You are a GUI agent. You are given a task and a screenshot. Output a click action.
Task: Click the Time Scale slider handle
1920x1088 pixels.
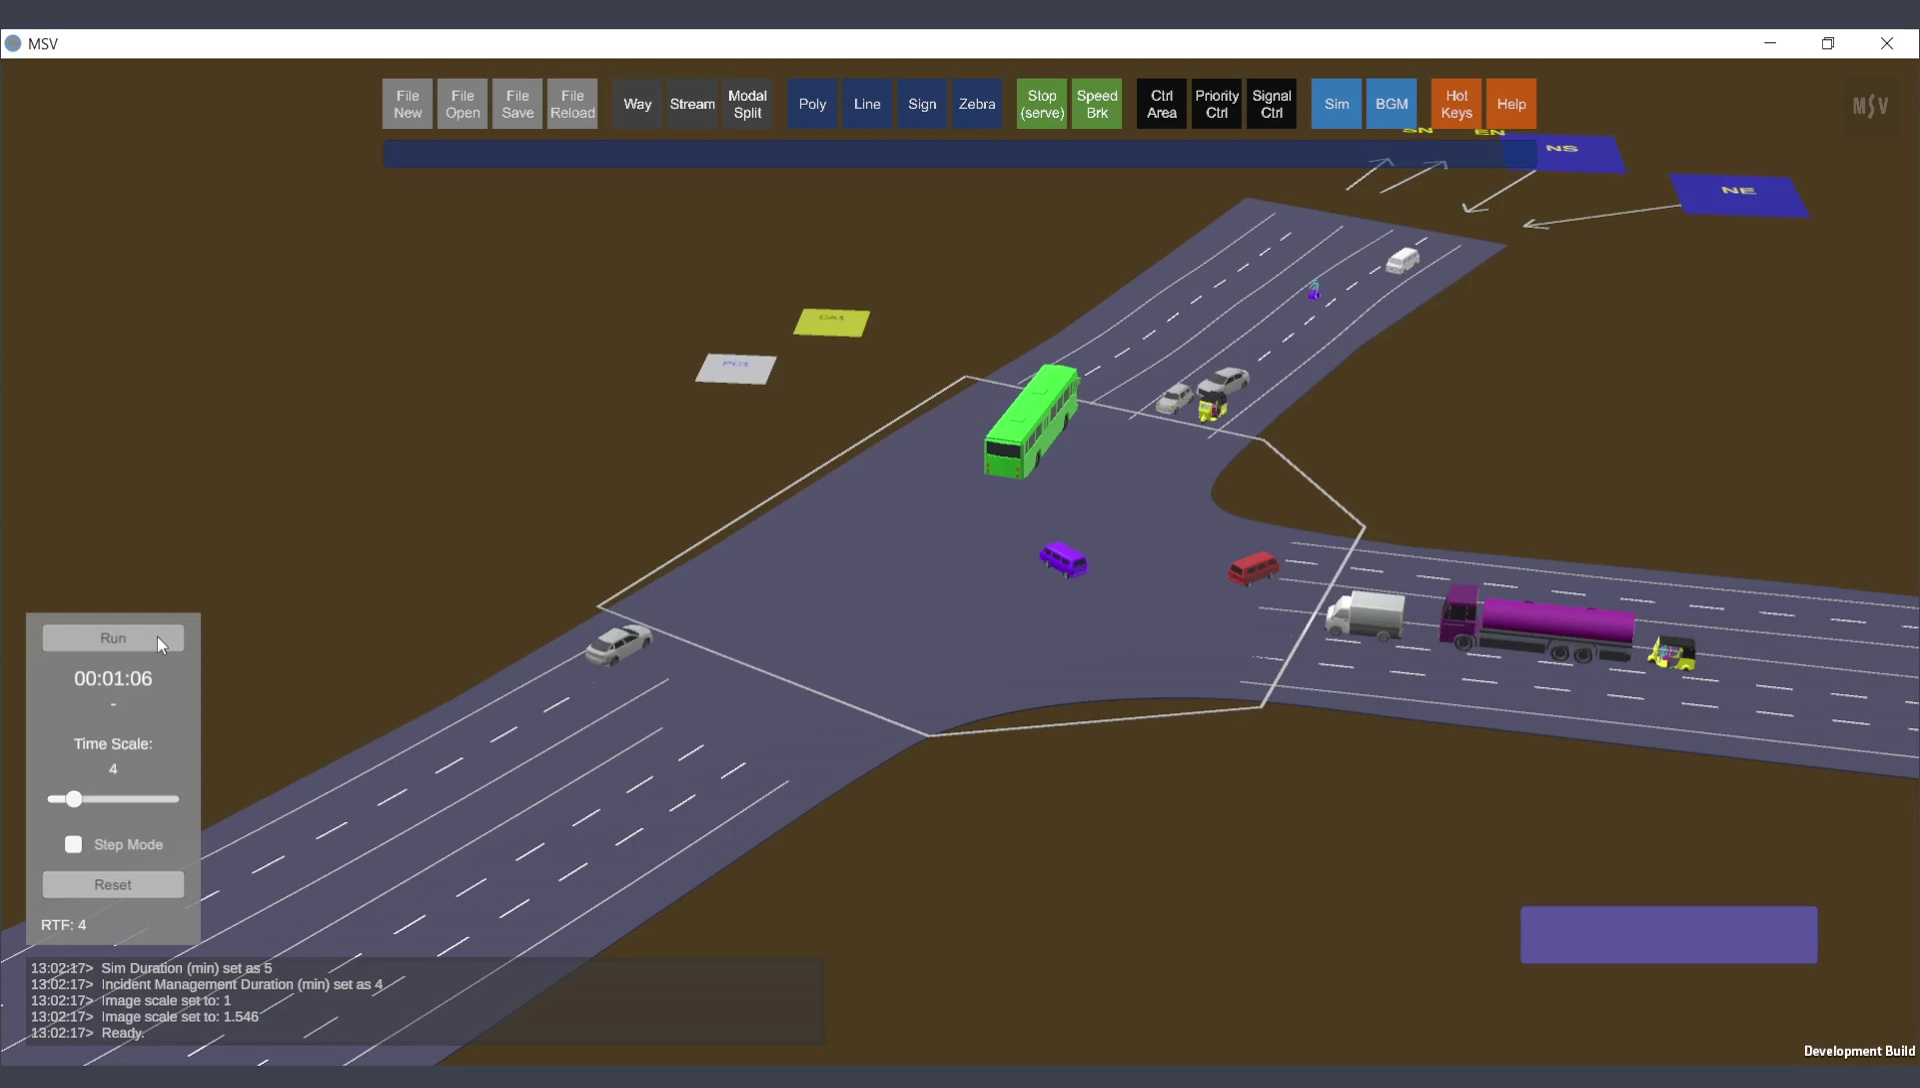[x=73, y=799]
